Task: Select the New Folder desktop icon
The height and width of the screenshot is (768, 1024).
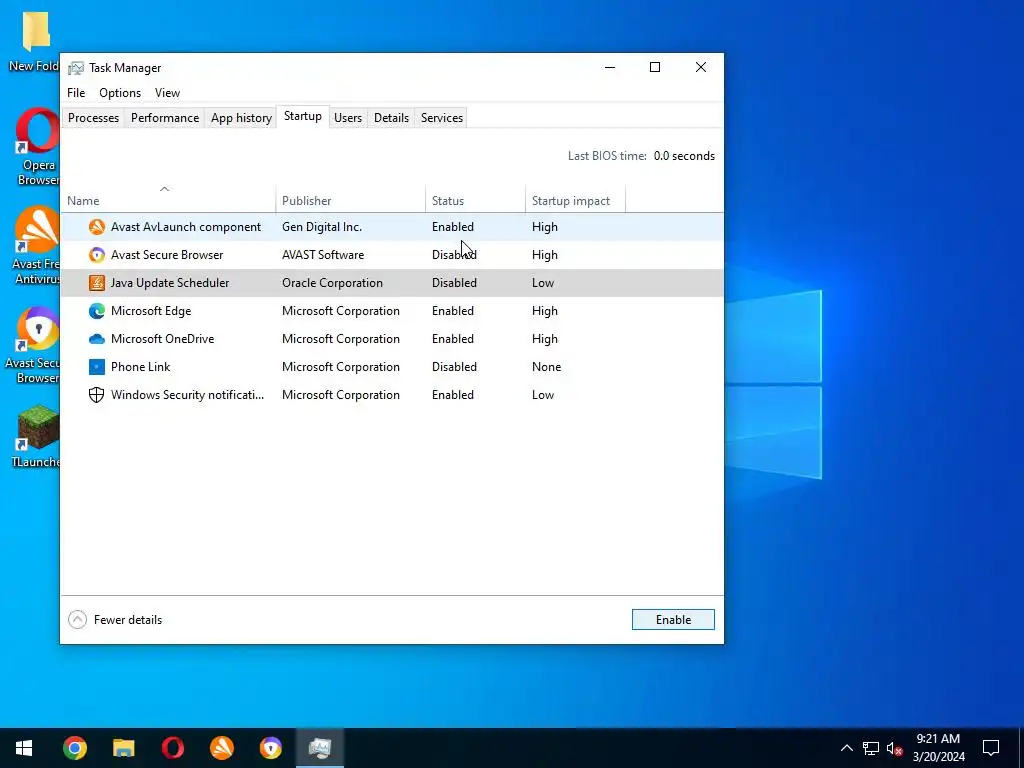Action: pos(34,42)
